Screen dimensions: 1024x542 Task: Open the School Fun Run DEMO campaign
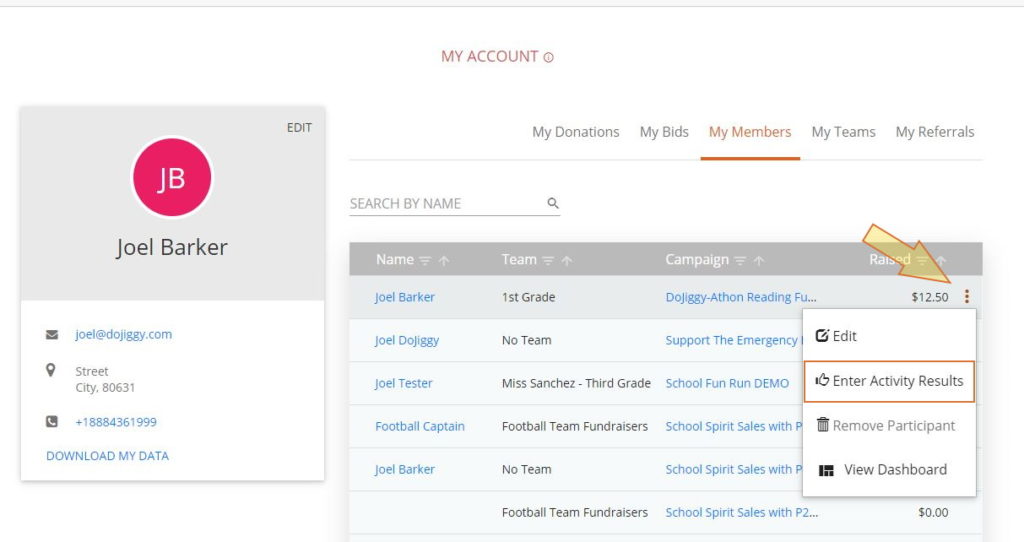(x=727, y=383)
